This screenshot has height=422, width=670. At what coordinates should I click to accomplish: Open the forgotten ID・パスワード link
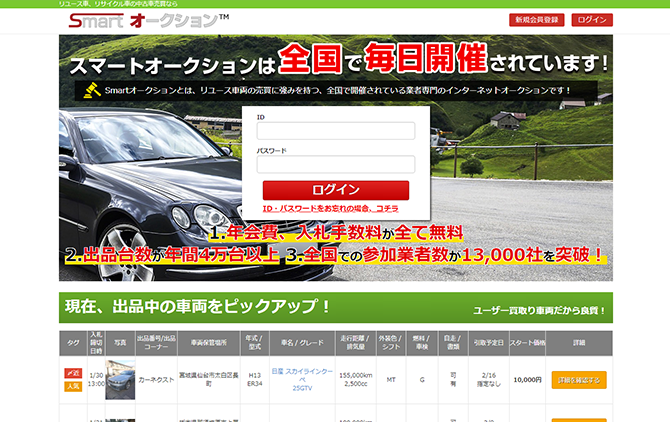point(330,208)
